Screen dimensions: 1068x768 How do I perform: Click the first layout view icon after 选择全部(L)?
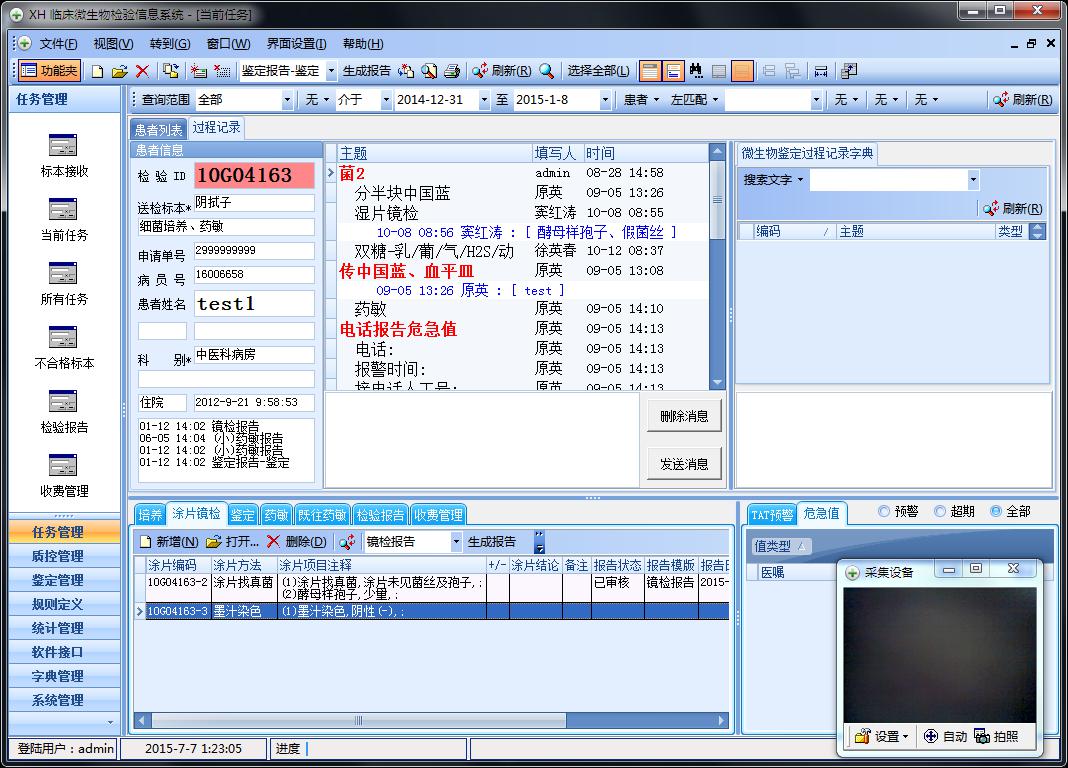650,71
